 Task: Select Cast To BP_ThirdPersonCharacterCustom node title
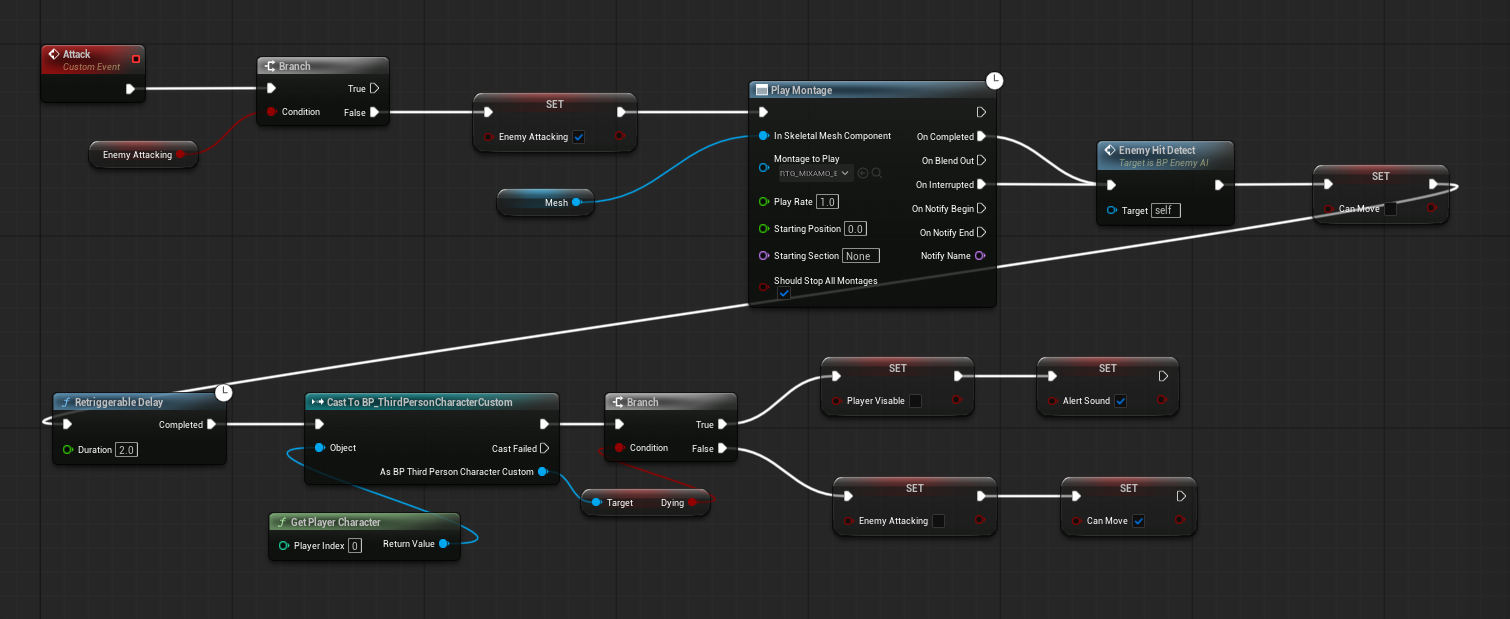pyautogui.click(x=419, y=402)
